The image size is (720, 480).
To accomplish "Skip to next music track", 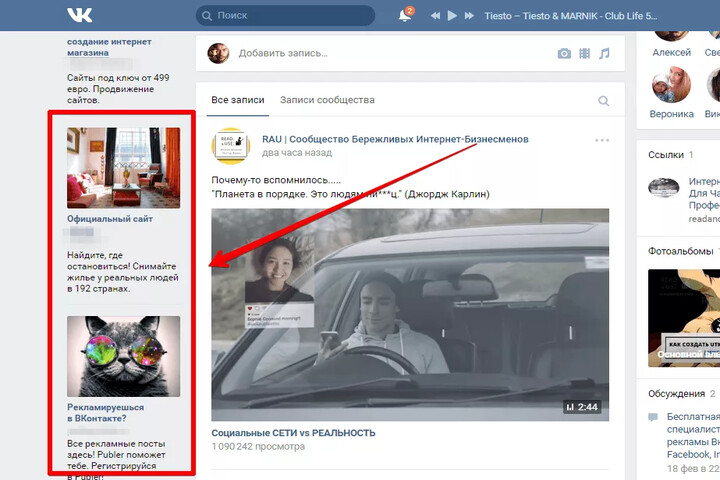I will pos(469,15).
